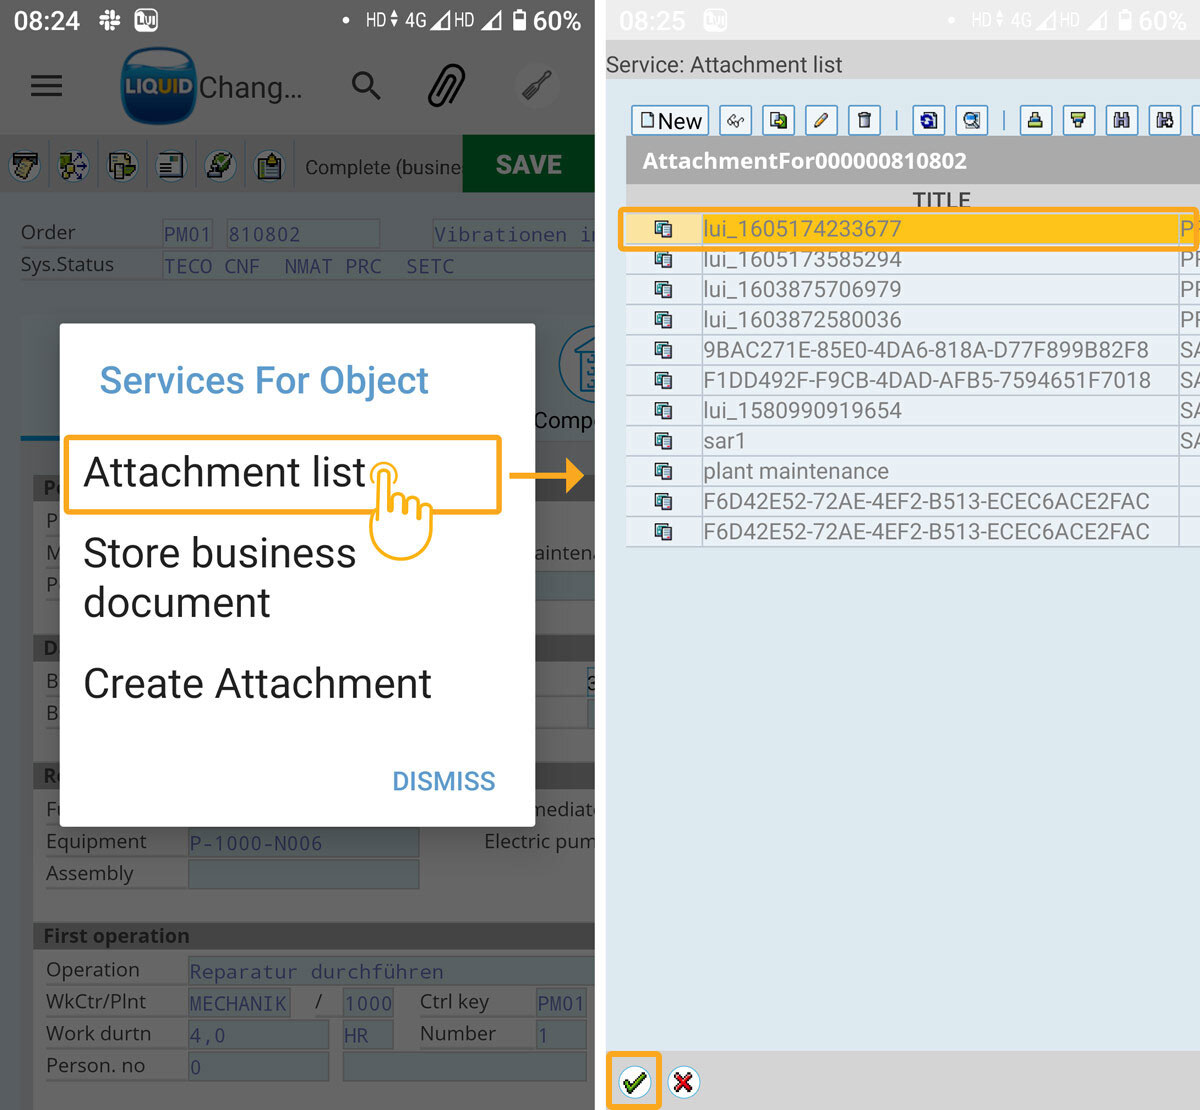Cancel with the red X button
The height and width of the screenshot is (1110, 1200).
pyautogui.click(x=684, y=1082)
